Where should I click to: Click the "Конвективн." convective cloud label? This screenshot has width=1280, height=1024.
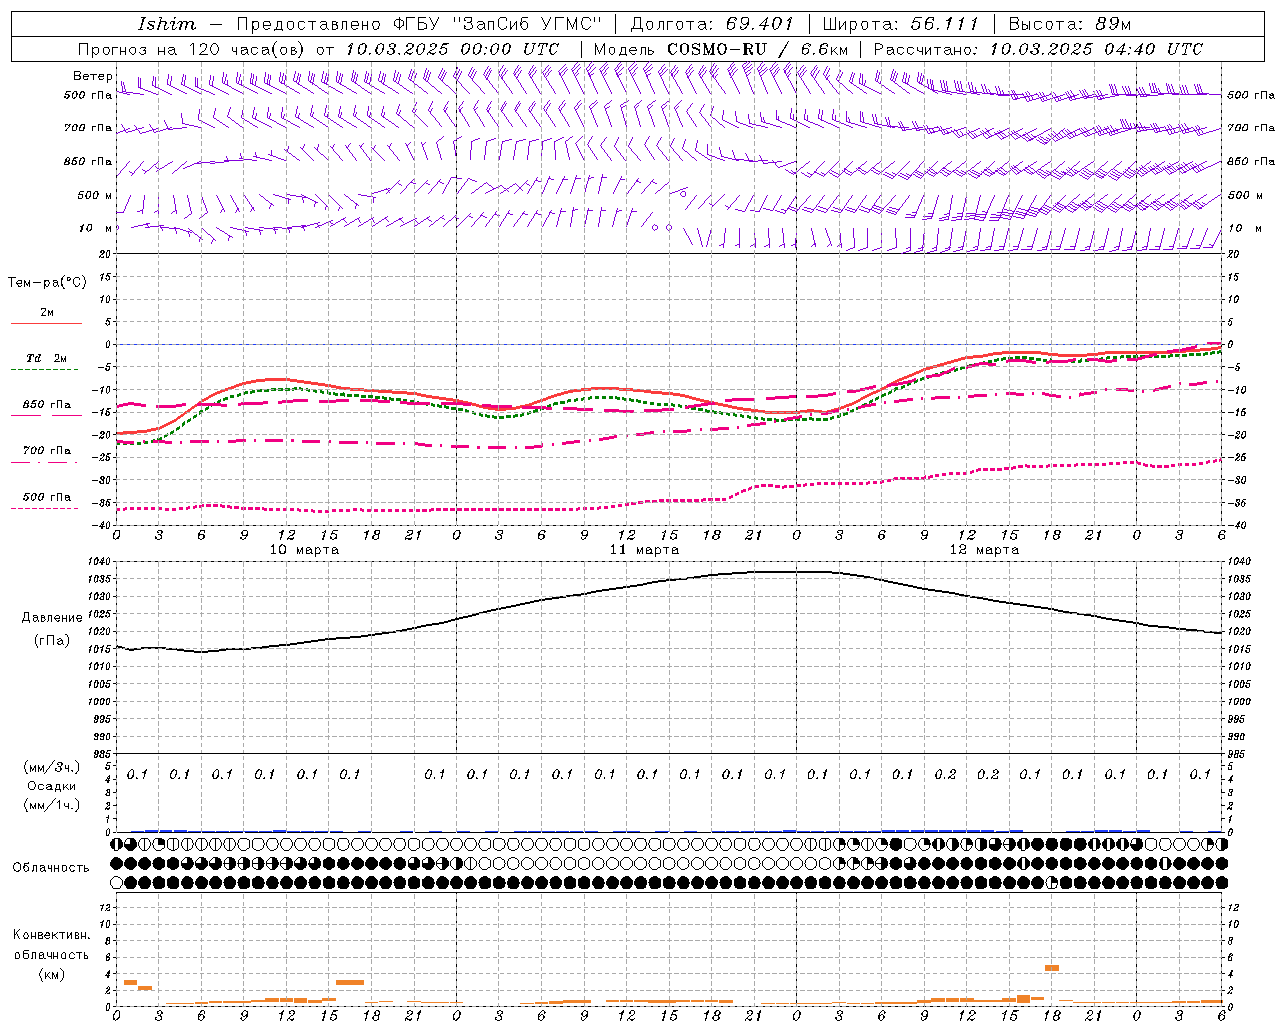tap(51, 934)
